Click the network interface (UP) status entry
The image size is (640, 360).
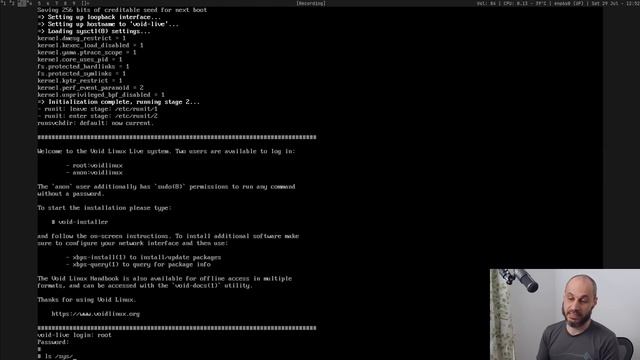click(x=569, y=3)
